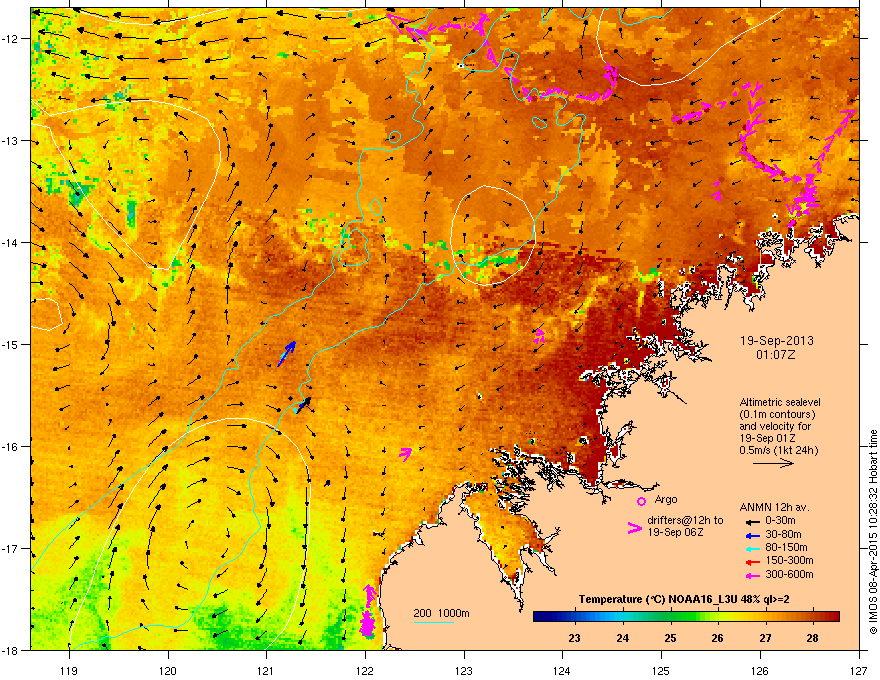Click the latitude axis label -15
The height and width of the screenshot is (680, 880).
coord(10,344)
